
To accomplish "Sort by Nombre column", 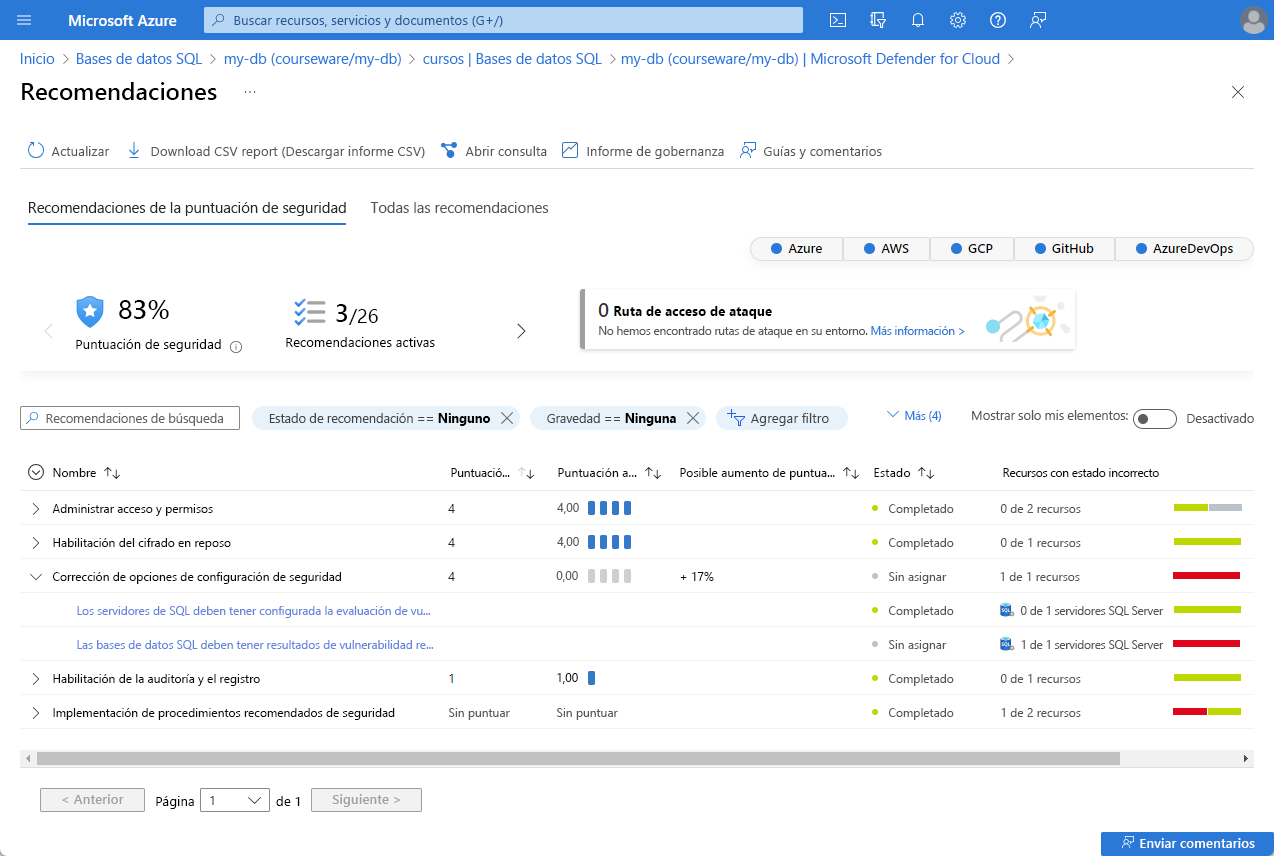I will (x=112, y=473).
